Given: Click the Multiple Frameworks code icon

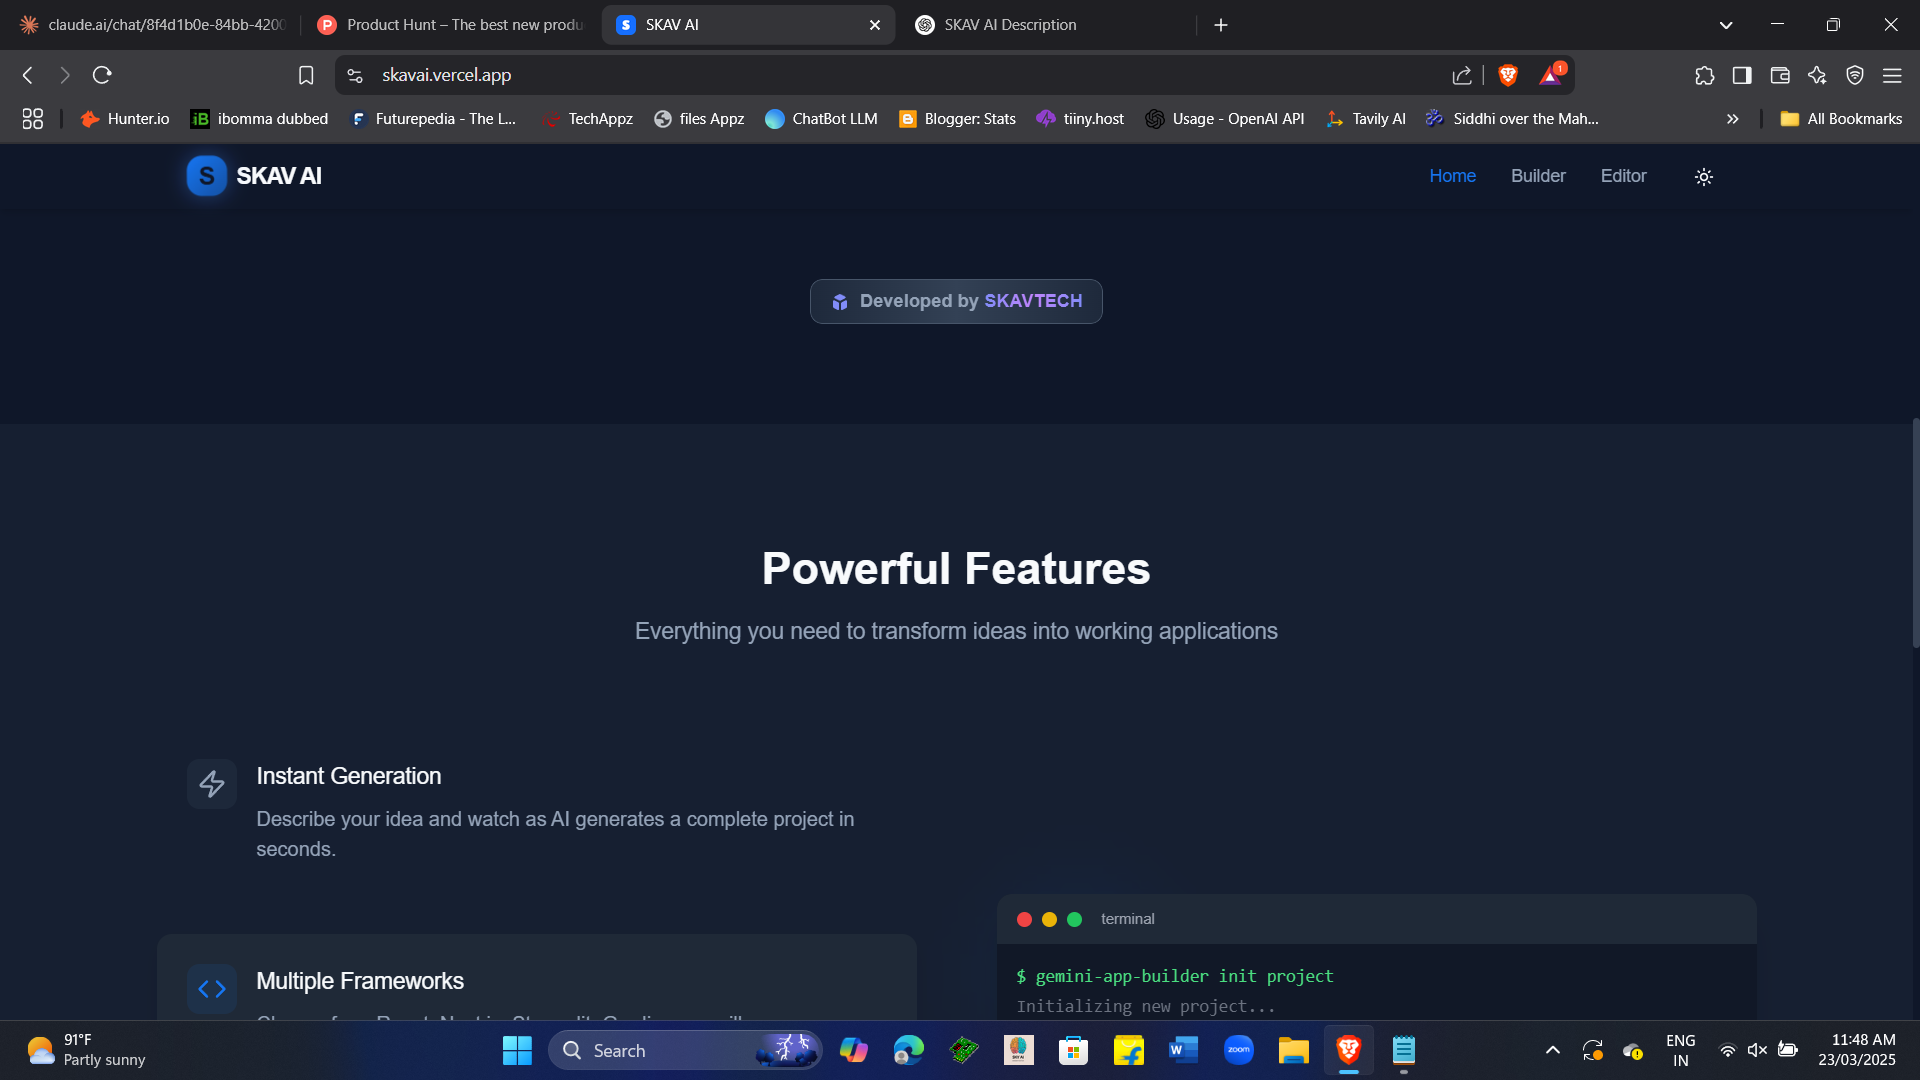Looking at the screenshot, I should (x=212, y=989).
